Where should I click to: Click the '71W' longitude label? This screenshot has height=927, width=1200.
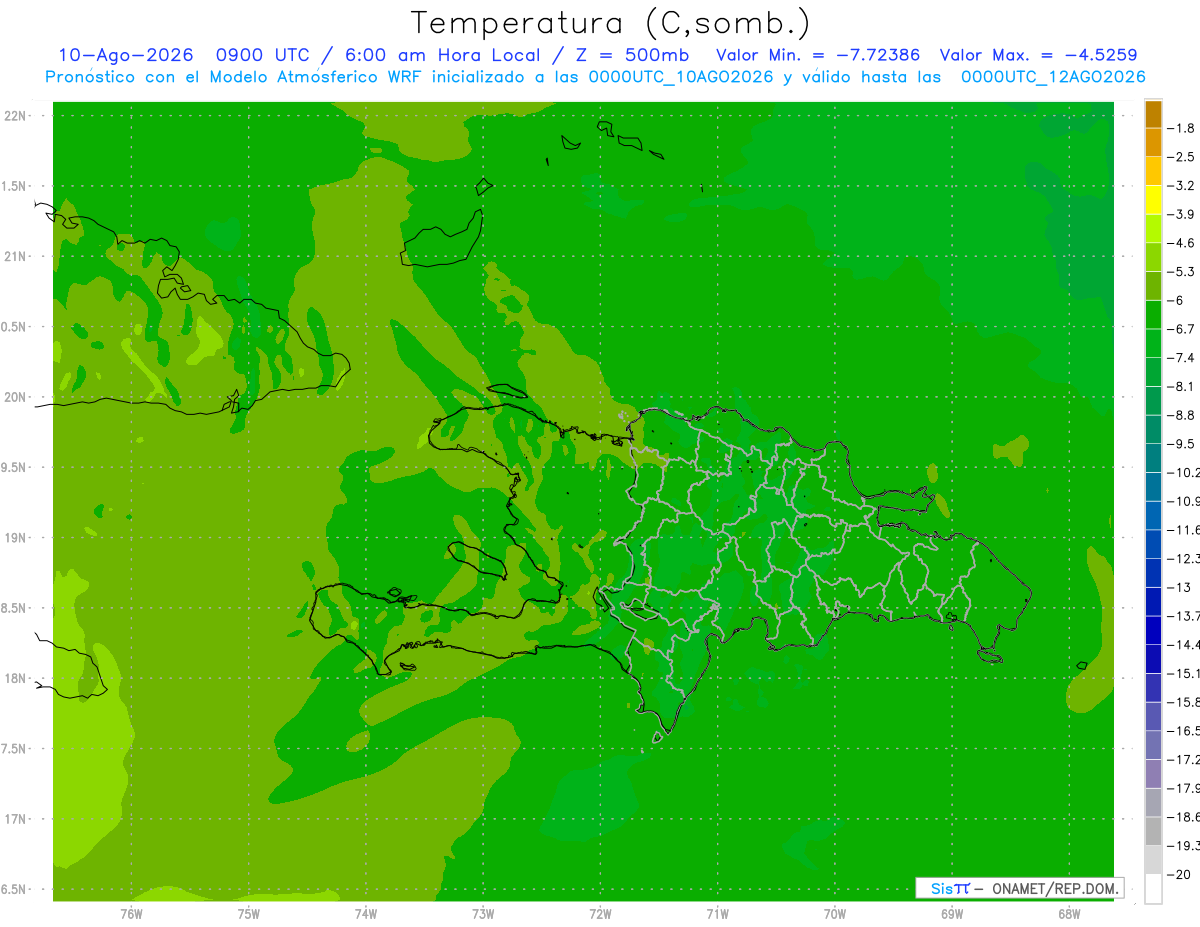[717, 914]
